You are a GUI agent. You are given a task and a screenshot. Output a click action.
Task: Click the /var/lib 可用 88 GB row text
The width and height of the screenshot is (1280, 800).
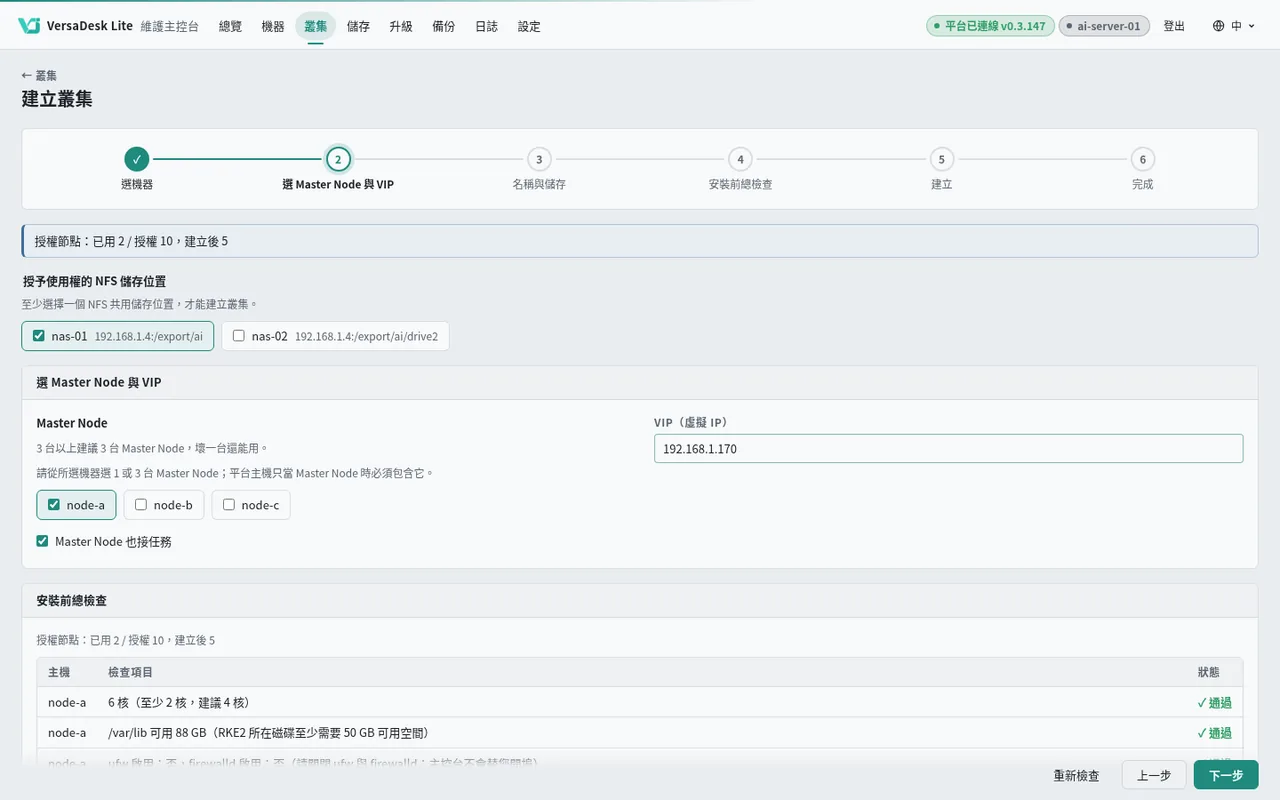(268, 733)
